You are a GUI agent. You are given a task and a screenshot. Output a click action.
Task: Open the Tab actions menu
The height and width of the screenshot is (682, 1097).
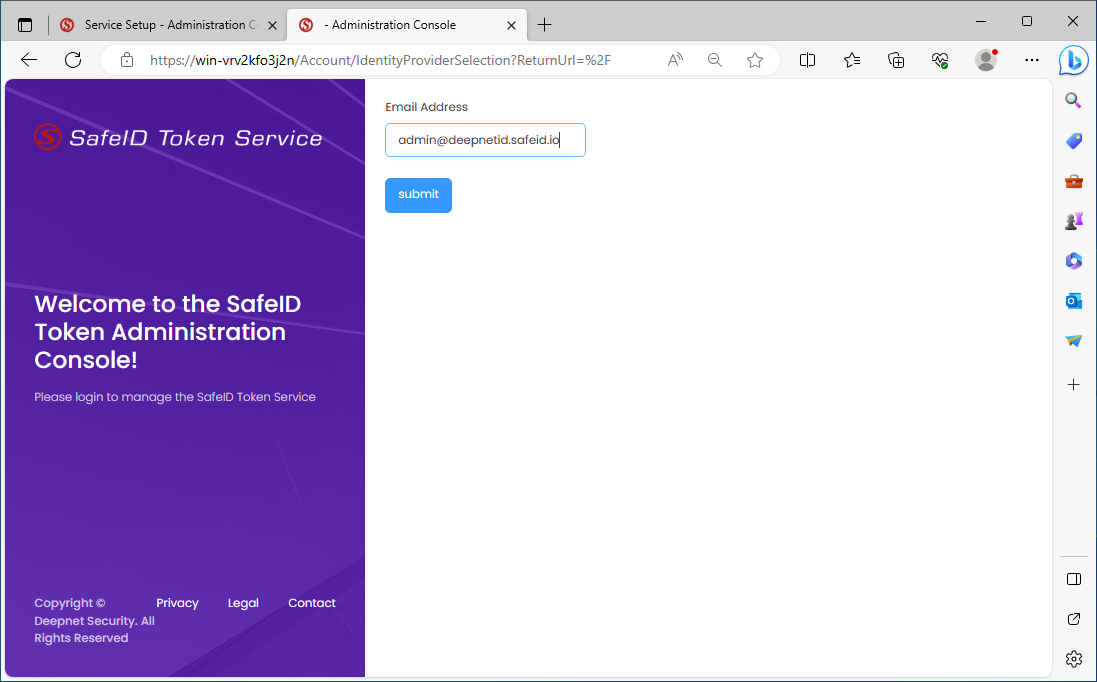coord(25,25)
